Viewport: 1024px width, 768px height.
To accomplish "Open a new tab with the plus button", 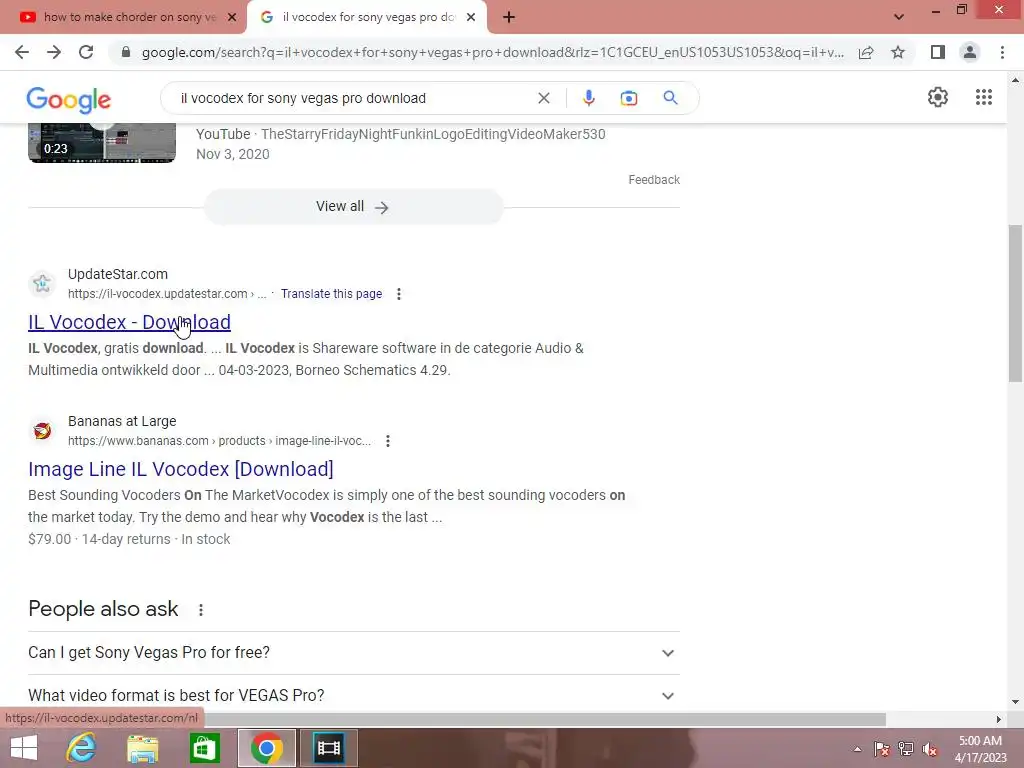I will [x=509, y=17].
